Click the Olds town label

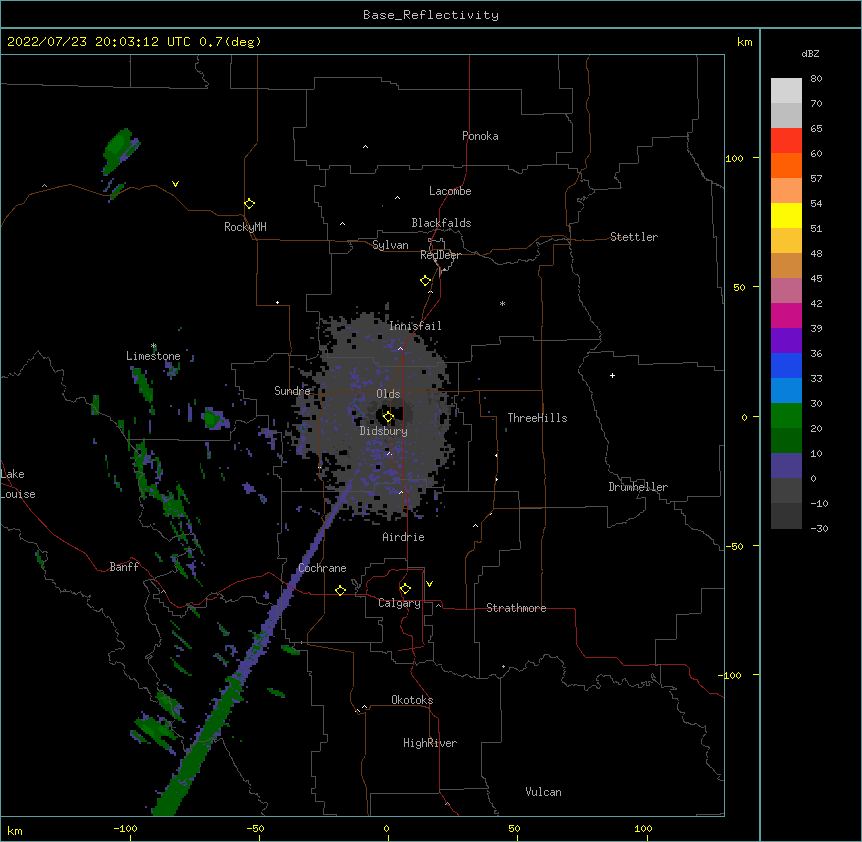(388, 394)
